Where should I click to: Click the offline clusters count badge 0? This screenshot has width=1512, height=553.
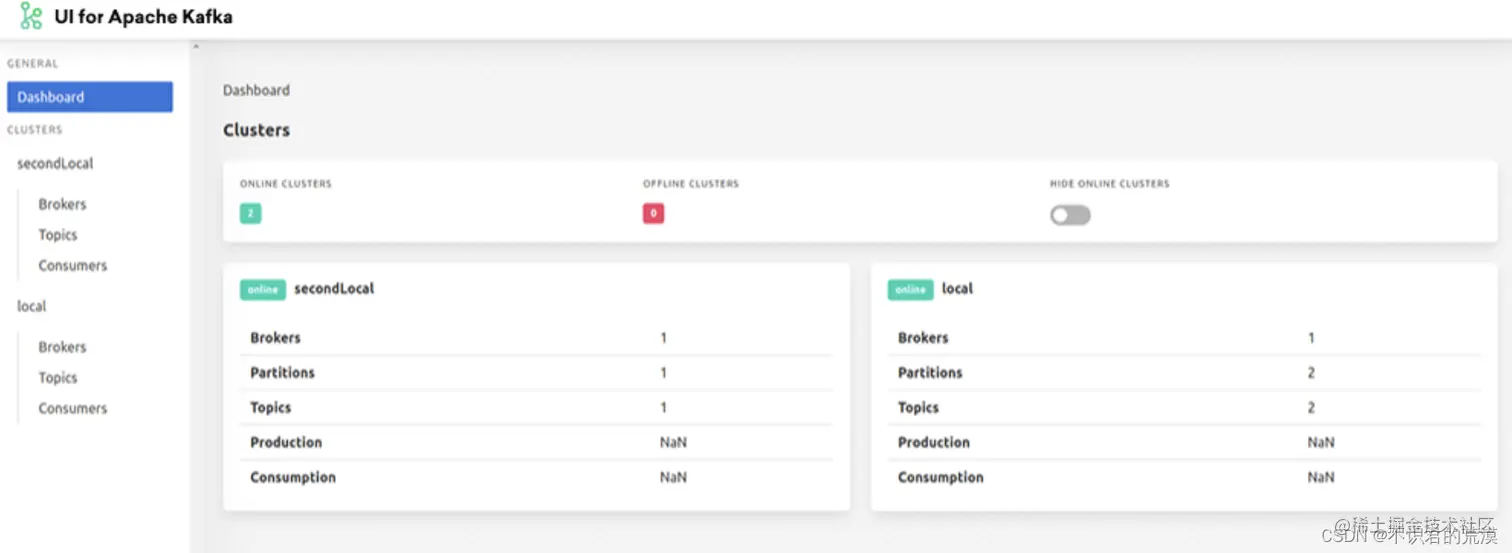653,213
